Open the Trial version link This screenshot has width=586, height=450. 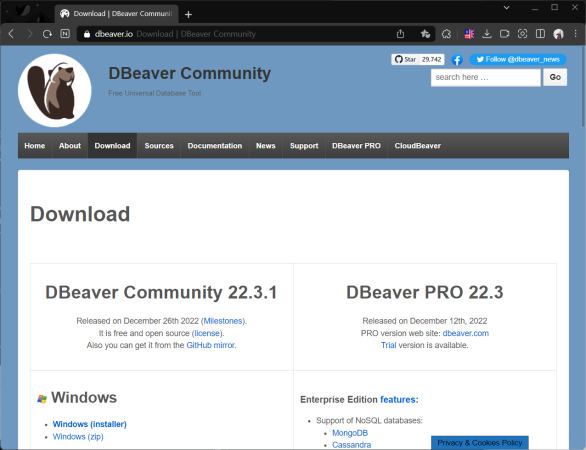point(389,345)
